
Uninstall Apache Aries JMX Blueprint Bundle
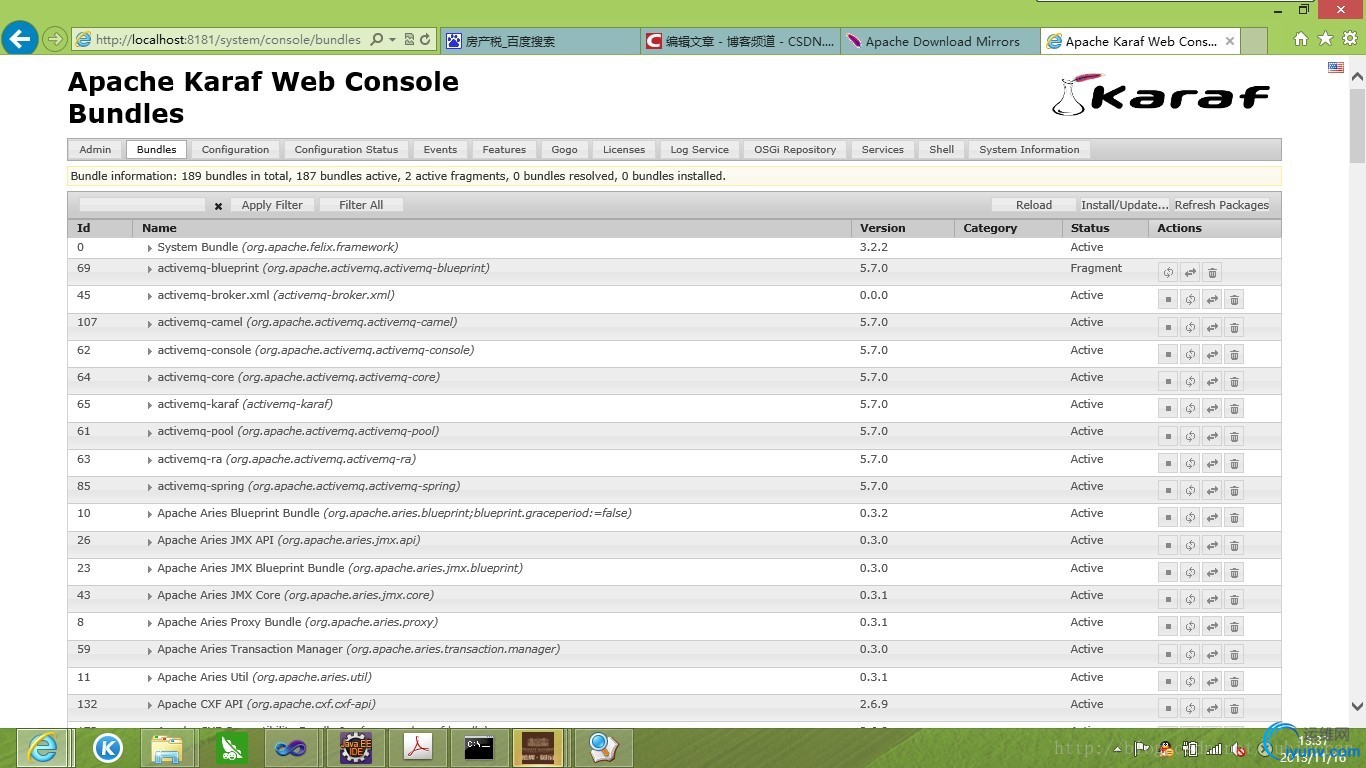[x=1234, y=572]
